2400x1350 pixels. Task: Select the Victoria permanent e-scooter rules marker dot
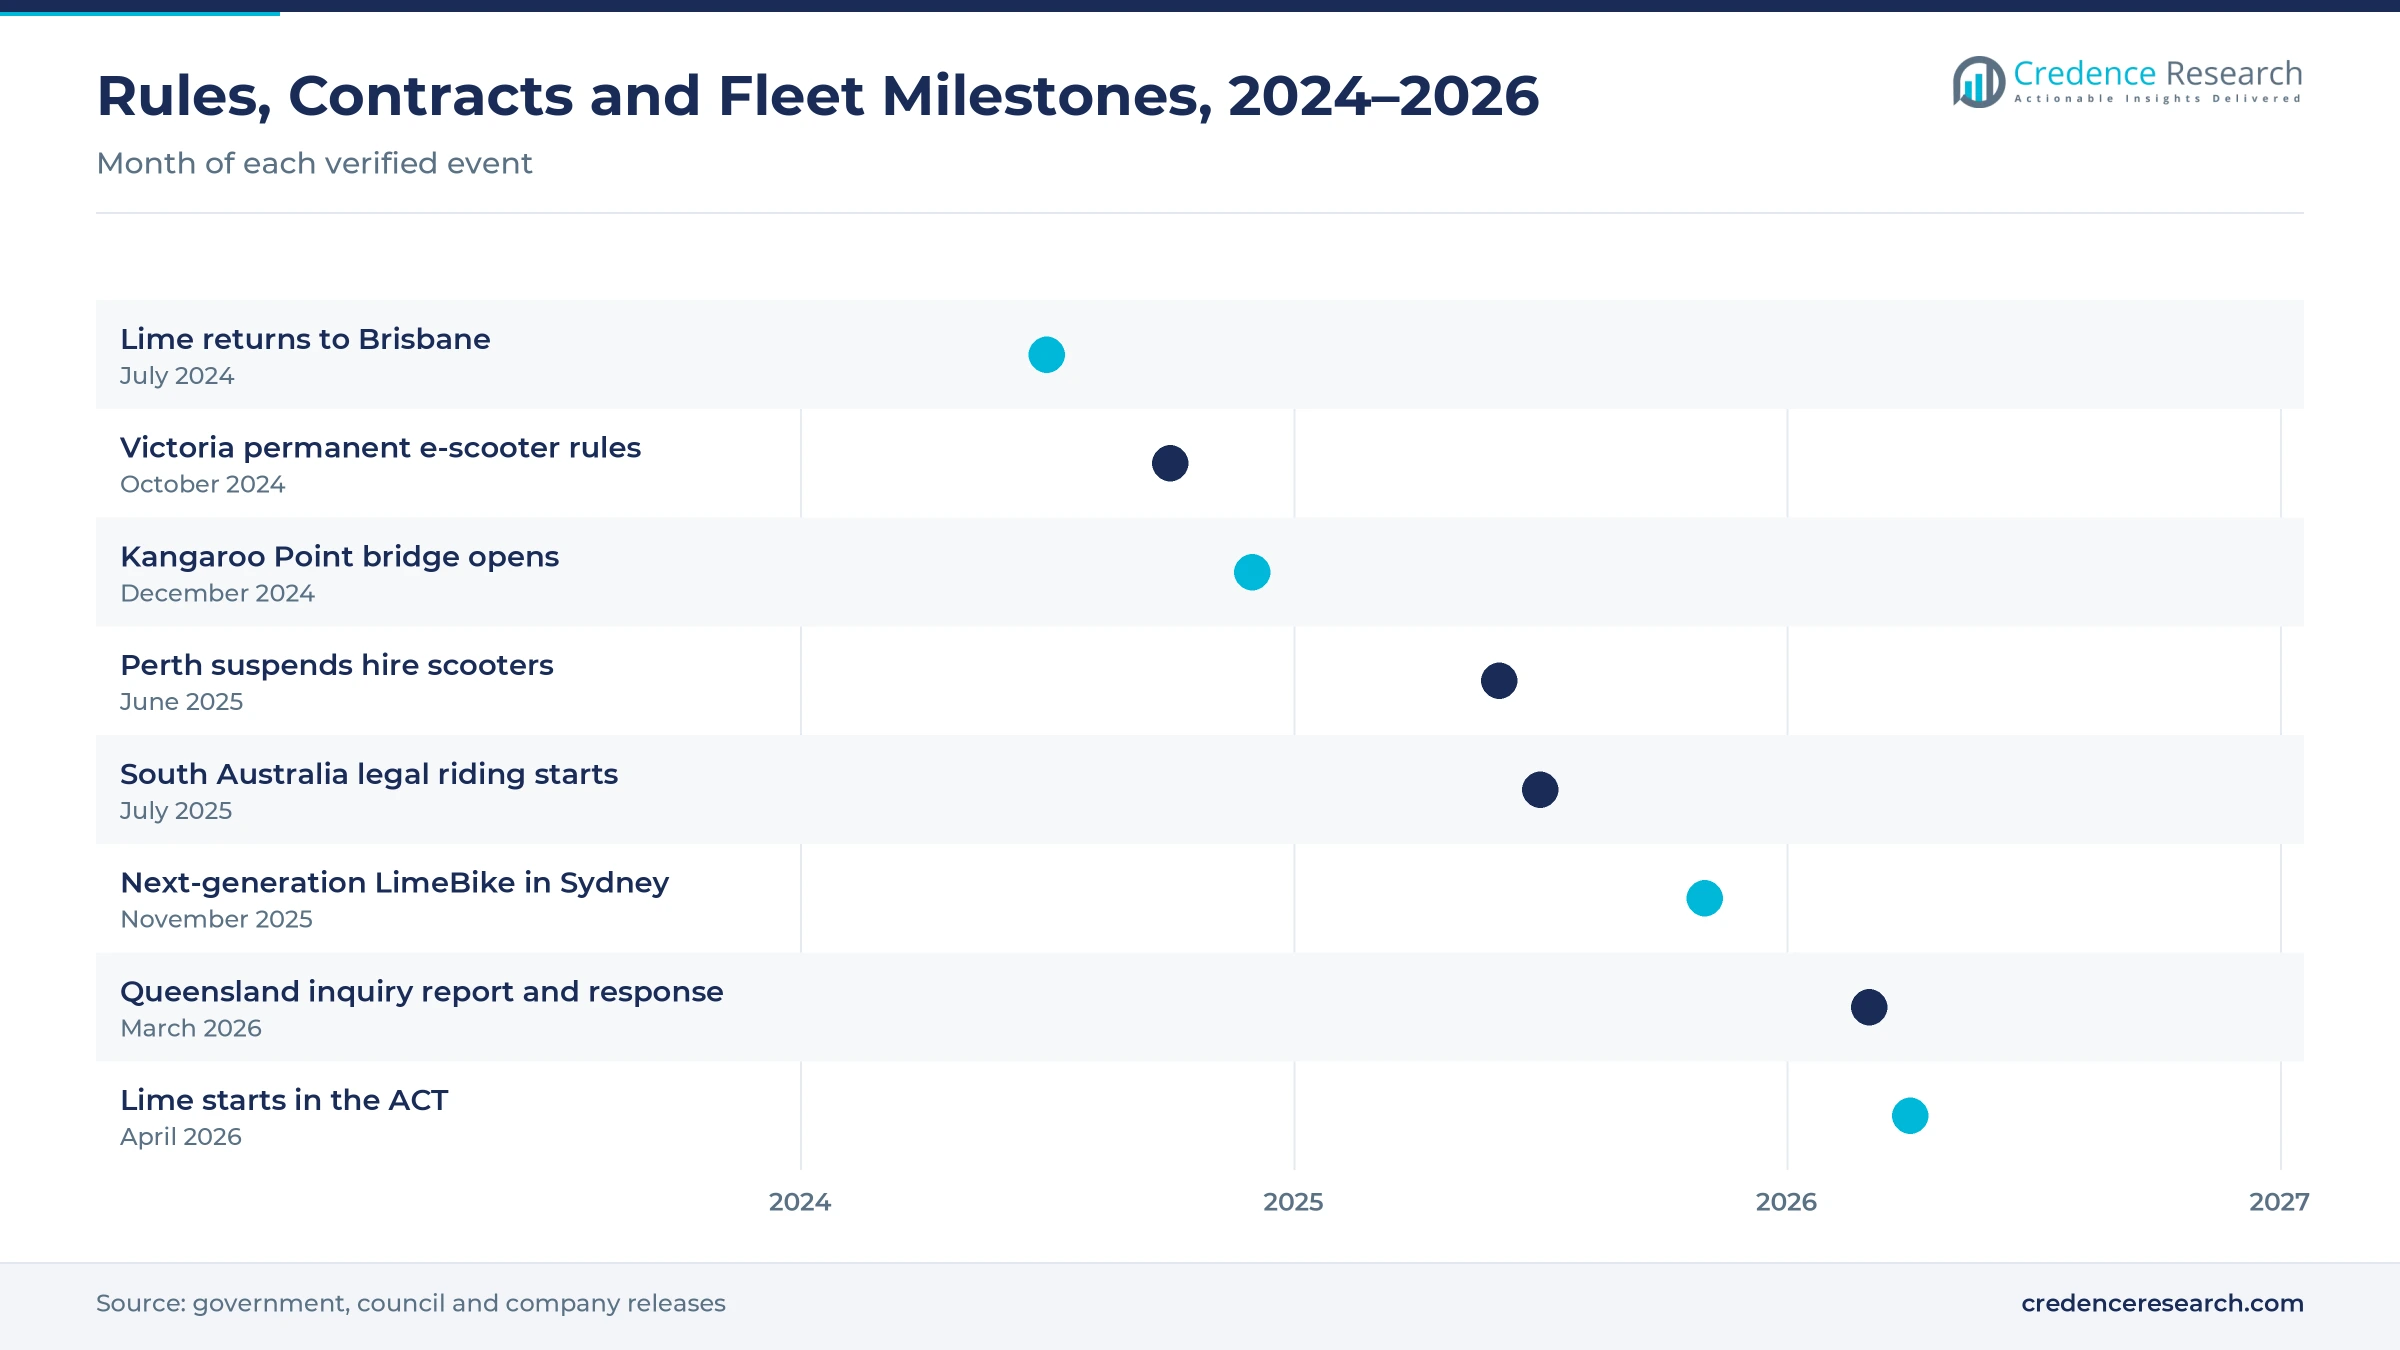[x=1170, y=463]
